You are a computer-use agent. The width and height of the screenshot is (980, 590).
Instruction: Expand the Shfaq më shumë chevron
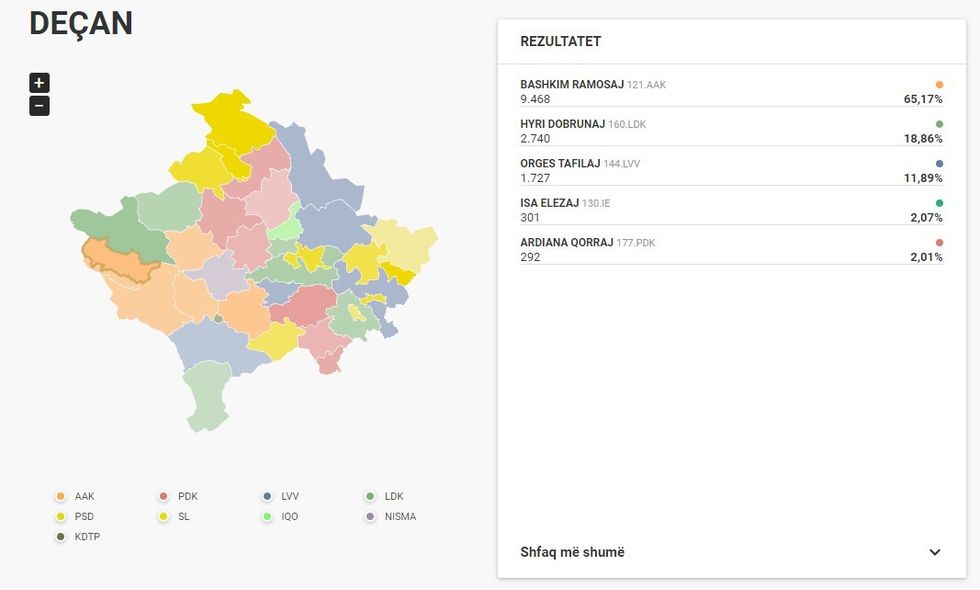pyautogui.click(x=934, y=552)
